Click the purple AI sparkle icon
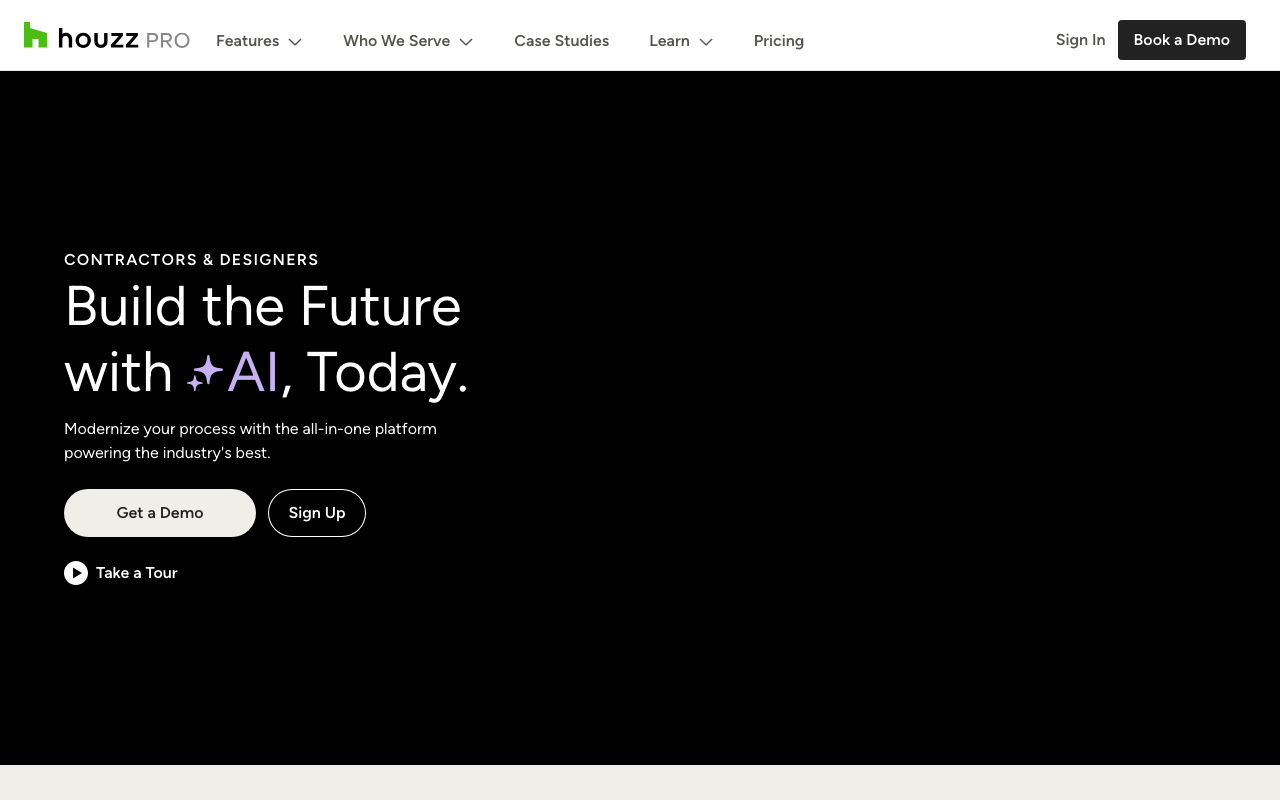This screenshot has width=1280, height=800. pos(205,373)
